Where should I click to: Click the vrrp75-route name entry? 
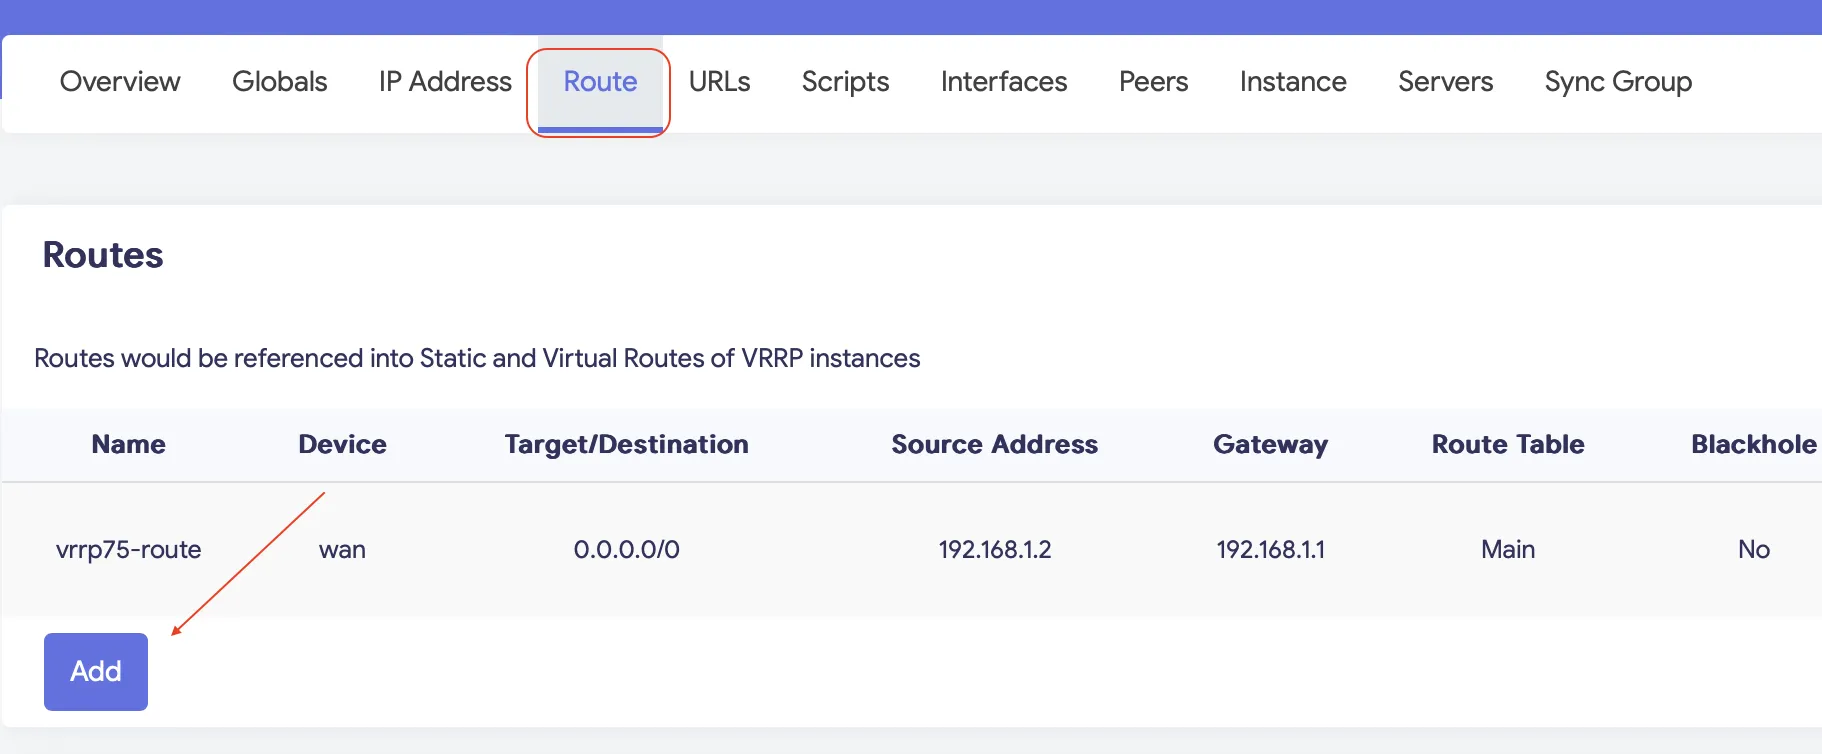click(x=128, y=549)
